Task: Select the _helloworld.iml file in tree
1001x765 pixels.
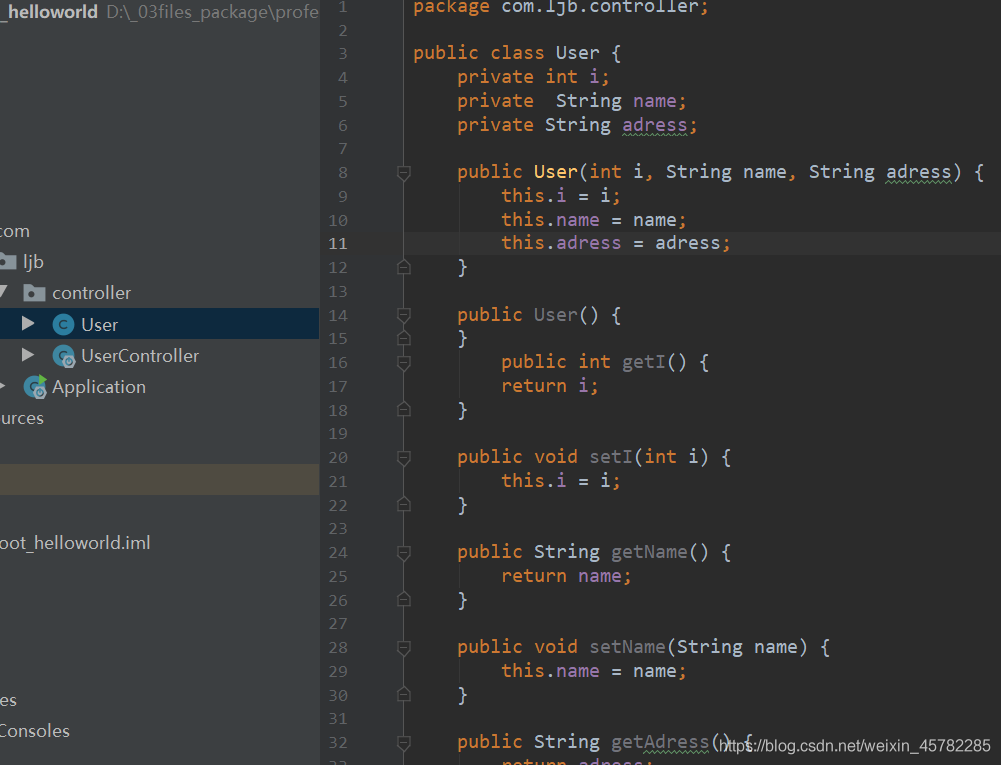Action: click(x=75, y=543)
